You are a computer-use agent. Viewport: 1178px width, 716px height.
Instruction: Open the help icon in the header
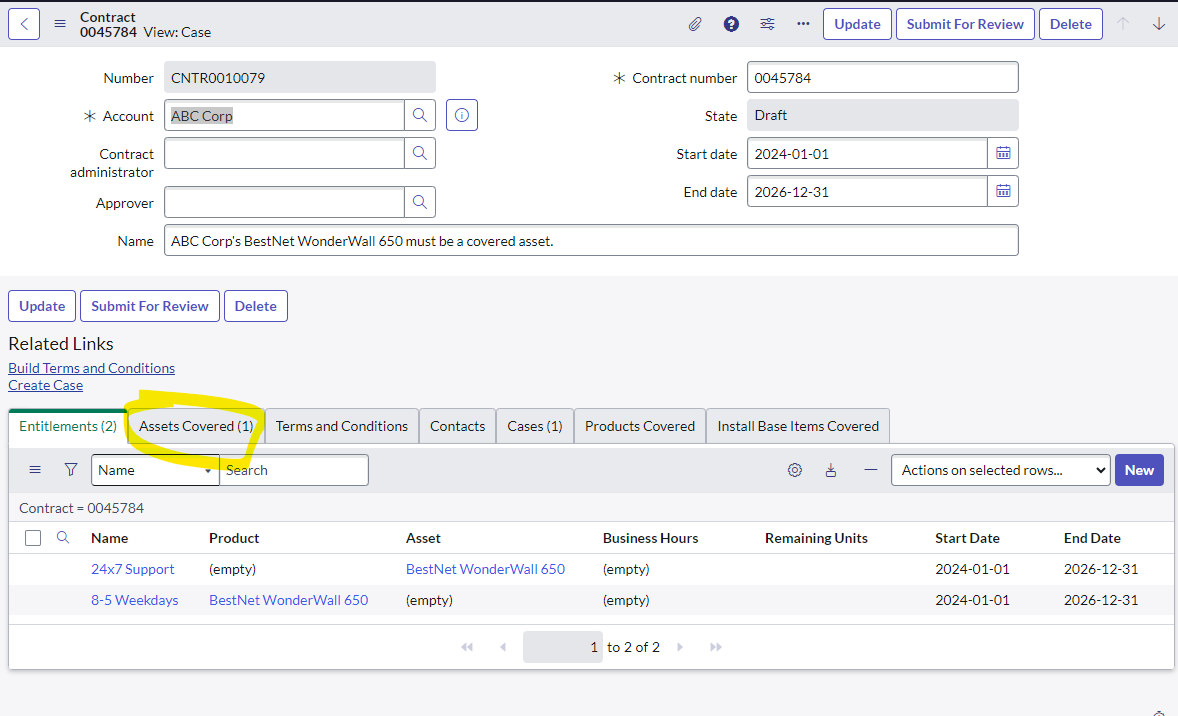tap(731, 23)
